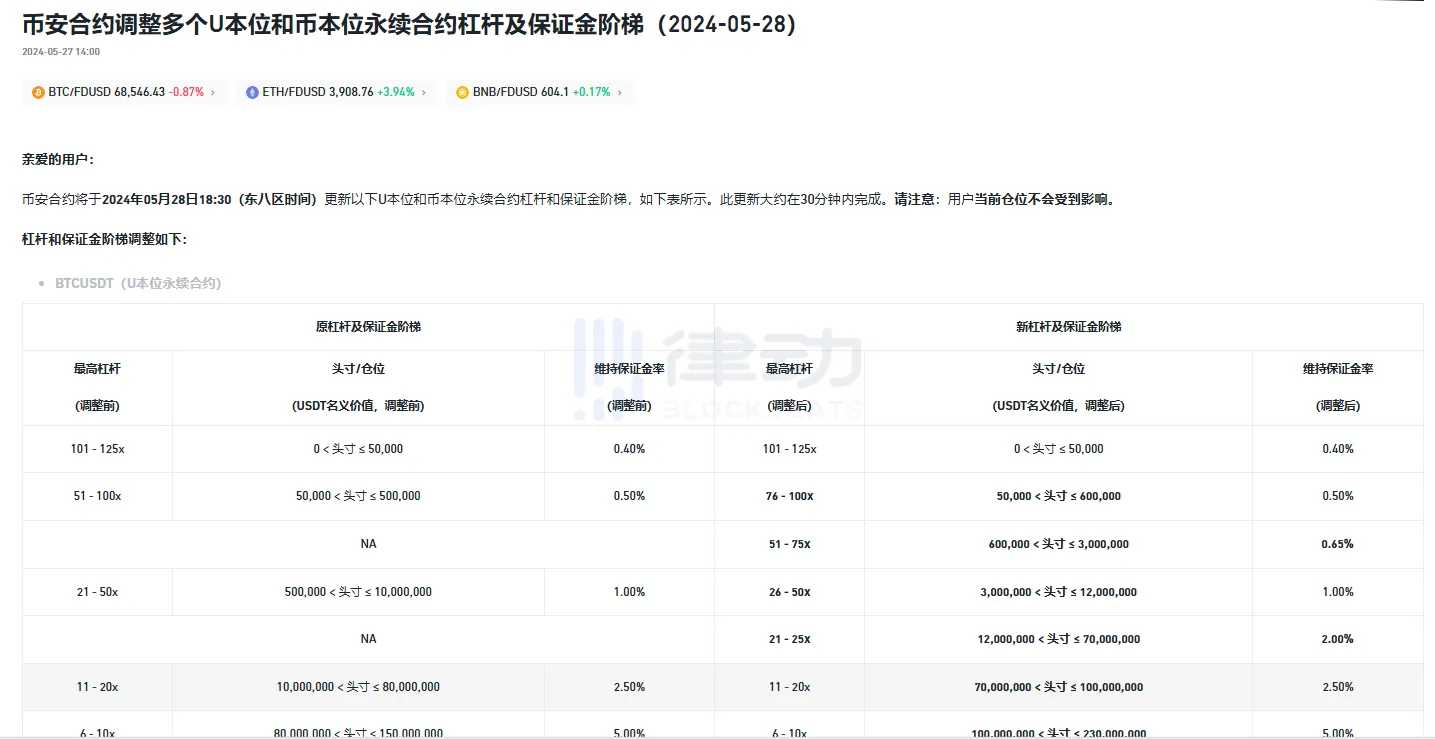Click the red -0.87% price change
Image resolution: width=1435 pixels, height=739 pixels.
click(x=186, y=92)
